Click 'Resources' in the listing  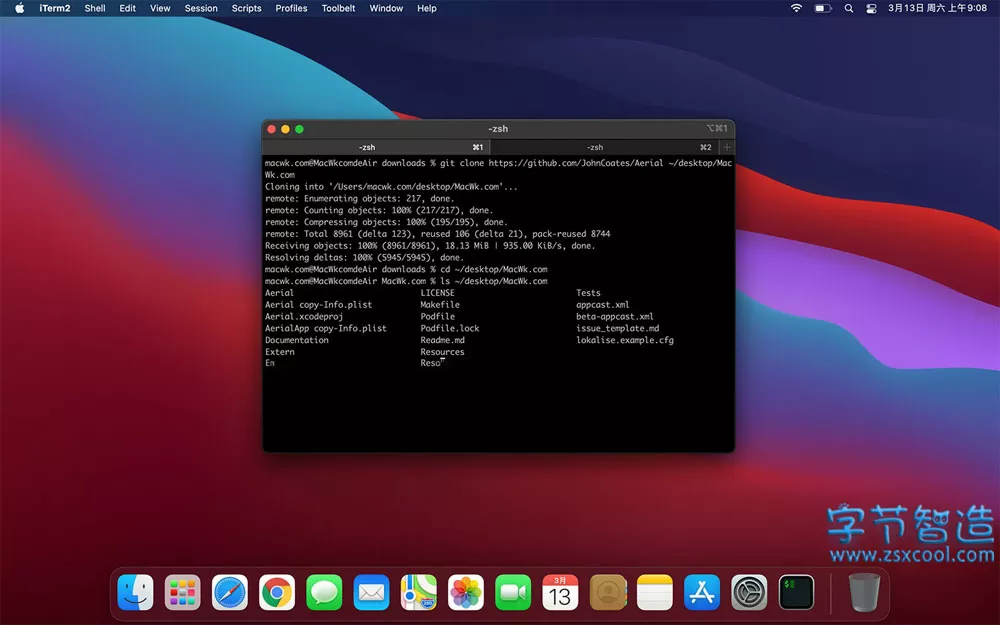[x=443, y=352]
